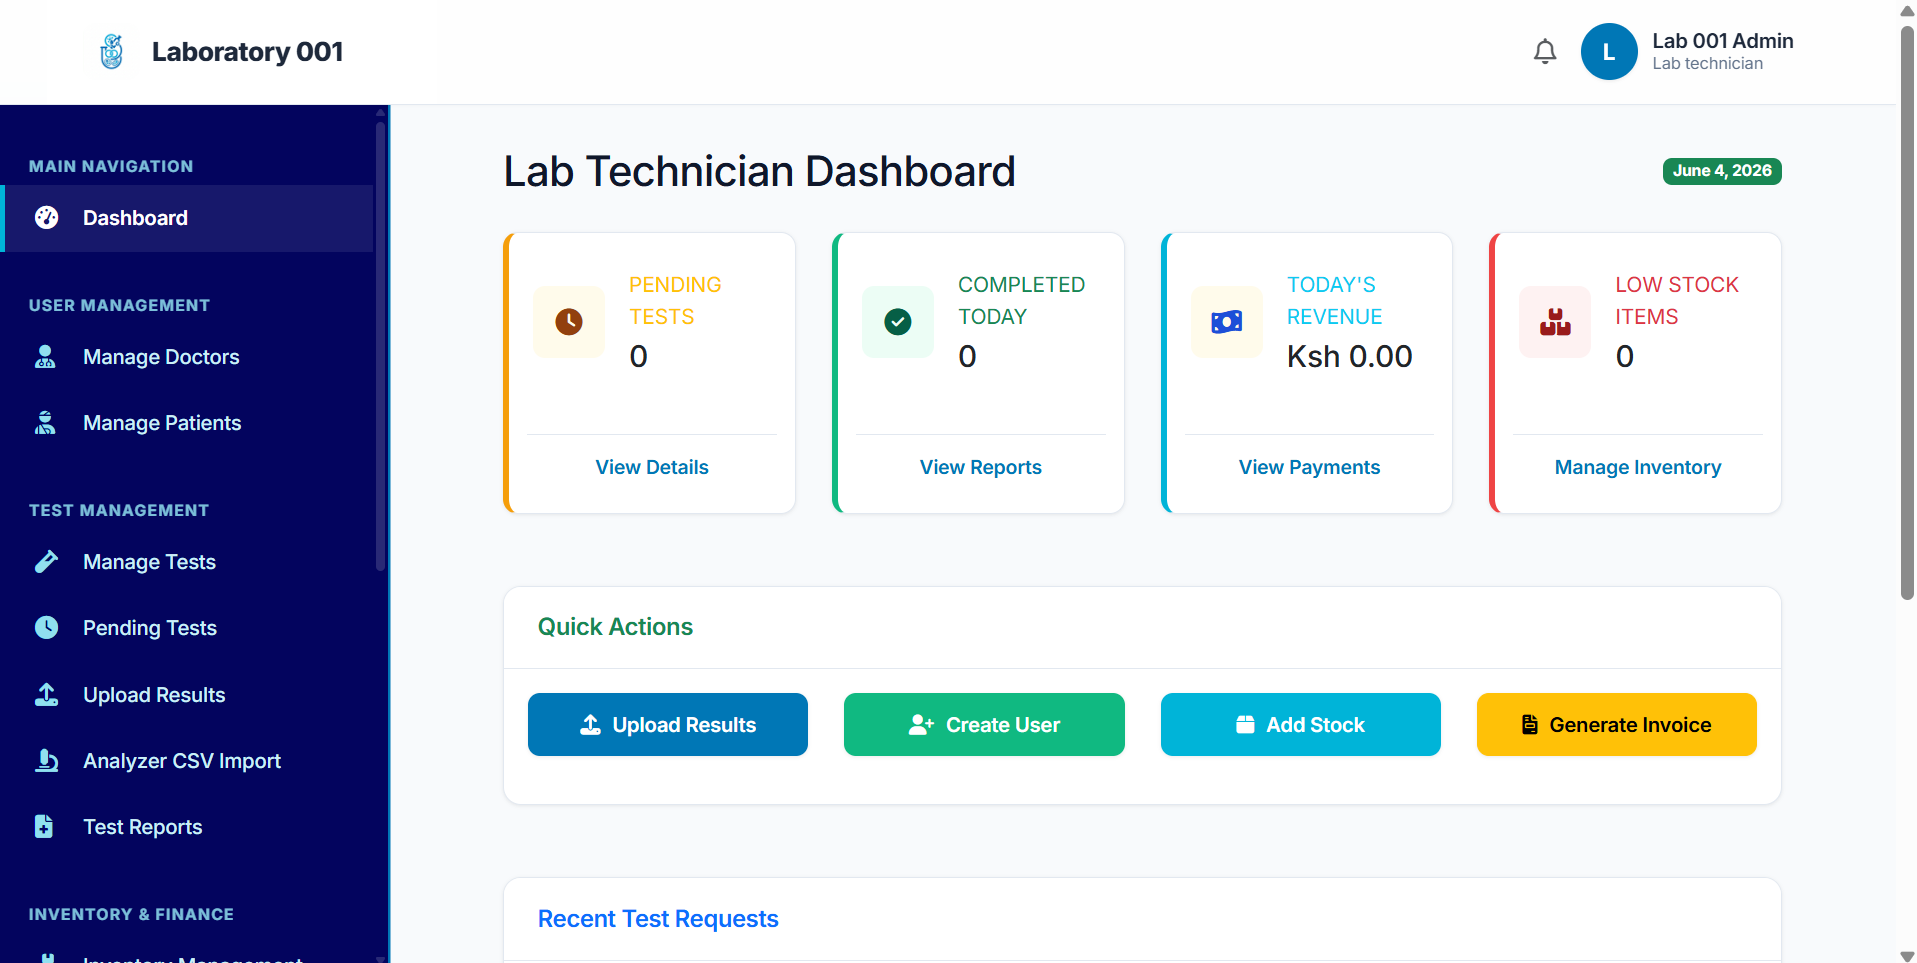The height and width of the screenshot is (963, 1917).
Task: Click the Ksh 0.00 revenue value
Action: (1349, 357)
